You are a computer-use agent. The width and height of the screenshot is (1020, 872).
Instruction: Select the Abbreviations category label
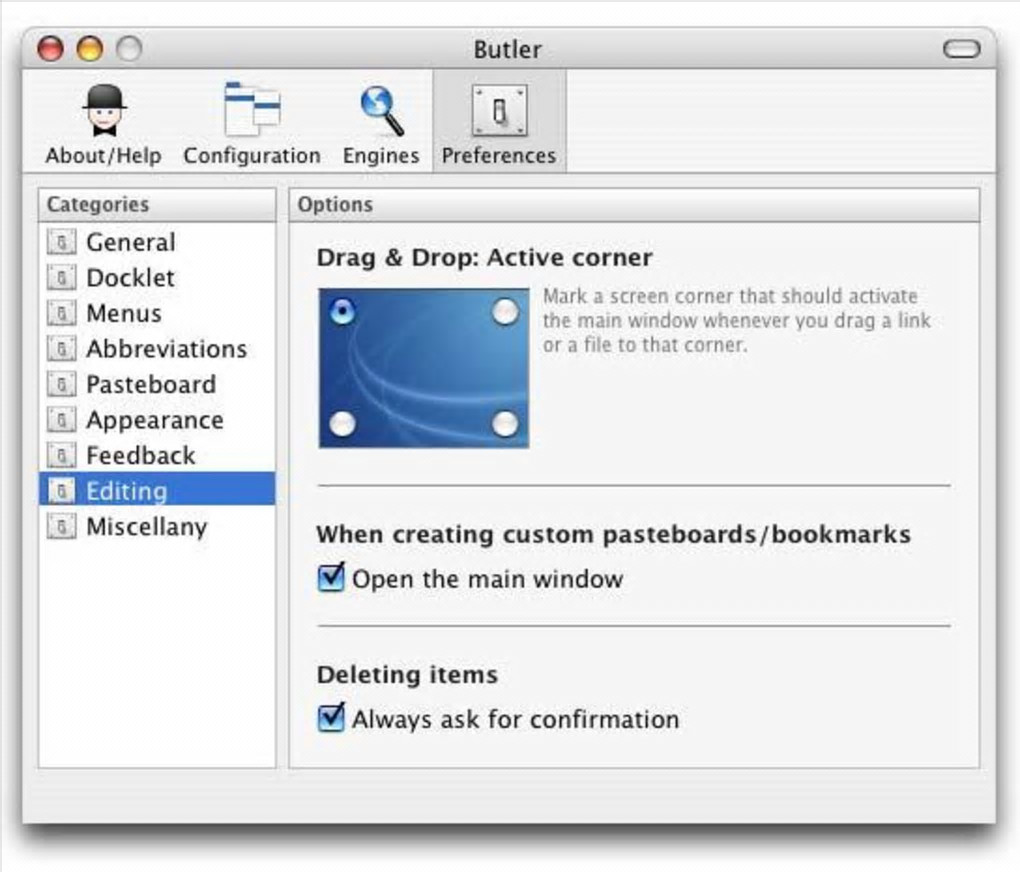tap(167, 349)
